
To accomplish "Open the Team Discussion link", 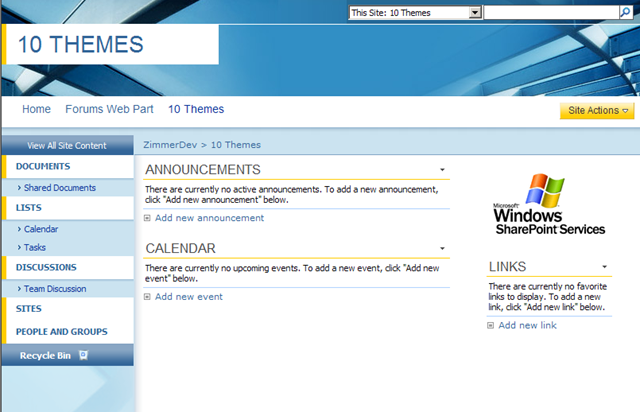I will tap(55, 289).
